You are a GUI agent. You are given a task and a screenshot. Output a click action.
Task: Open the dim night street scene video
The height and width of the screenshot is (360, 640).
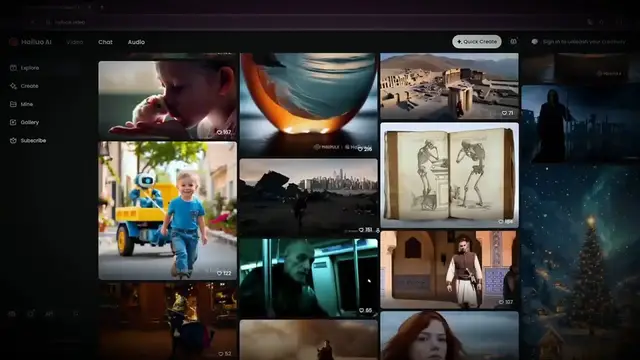pyautogui.click(x=167, y=321)
